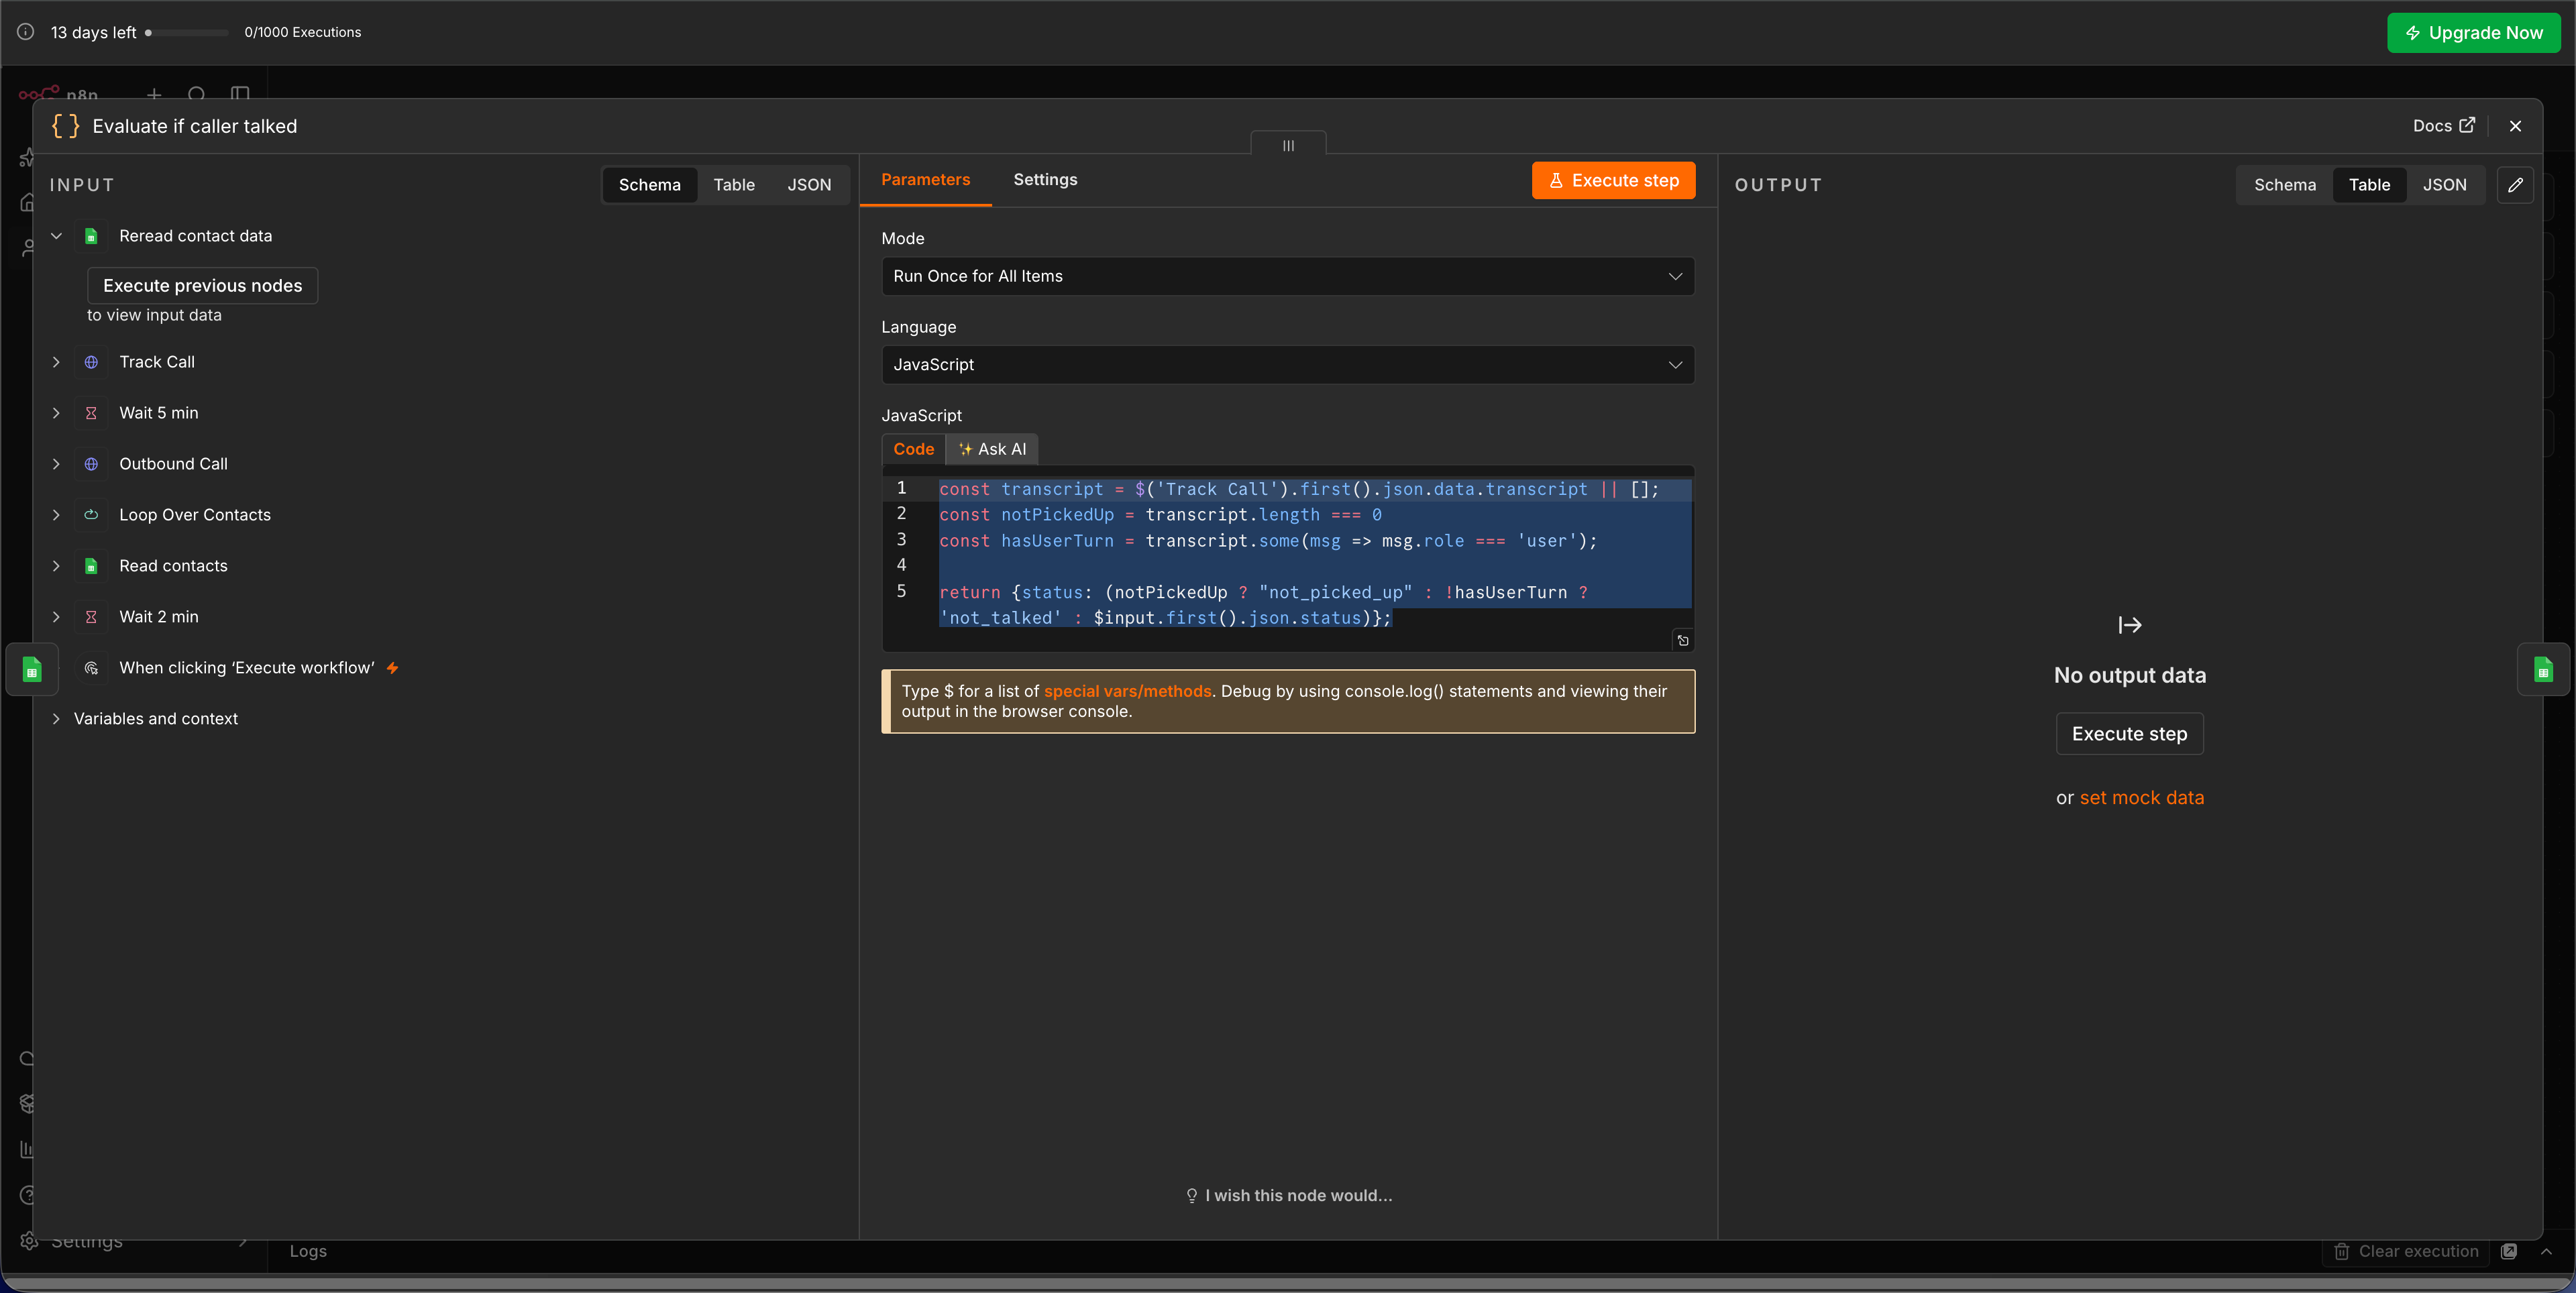Click the Read contacts sheets icon
The height and width of the screenshot is (1293, 2576).
91,566
